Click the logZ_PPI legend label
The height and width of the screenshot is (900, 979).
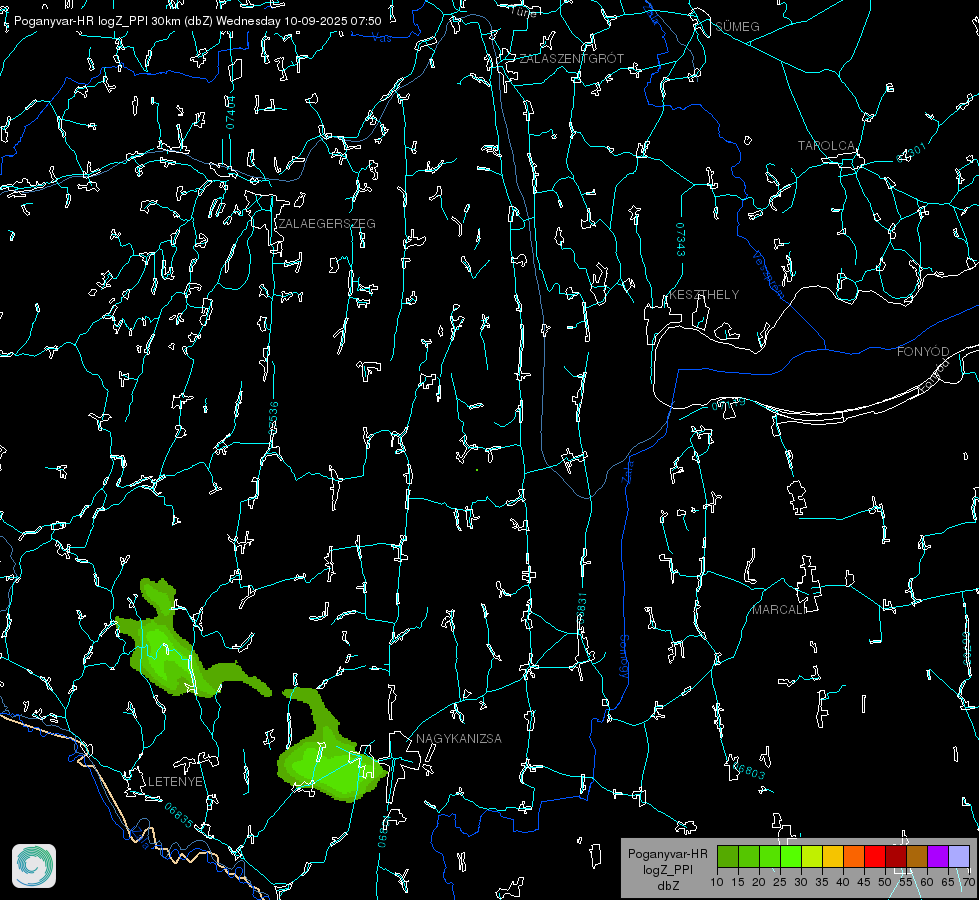(x=667, y=869)
